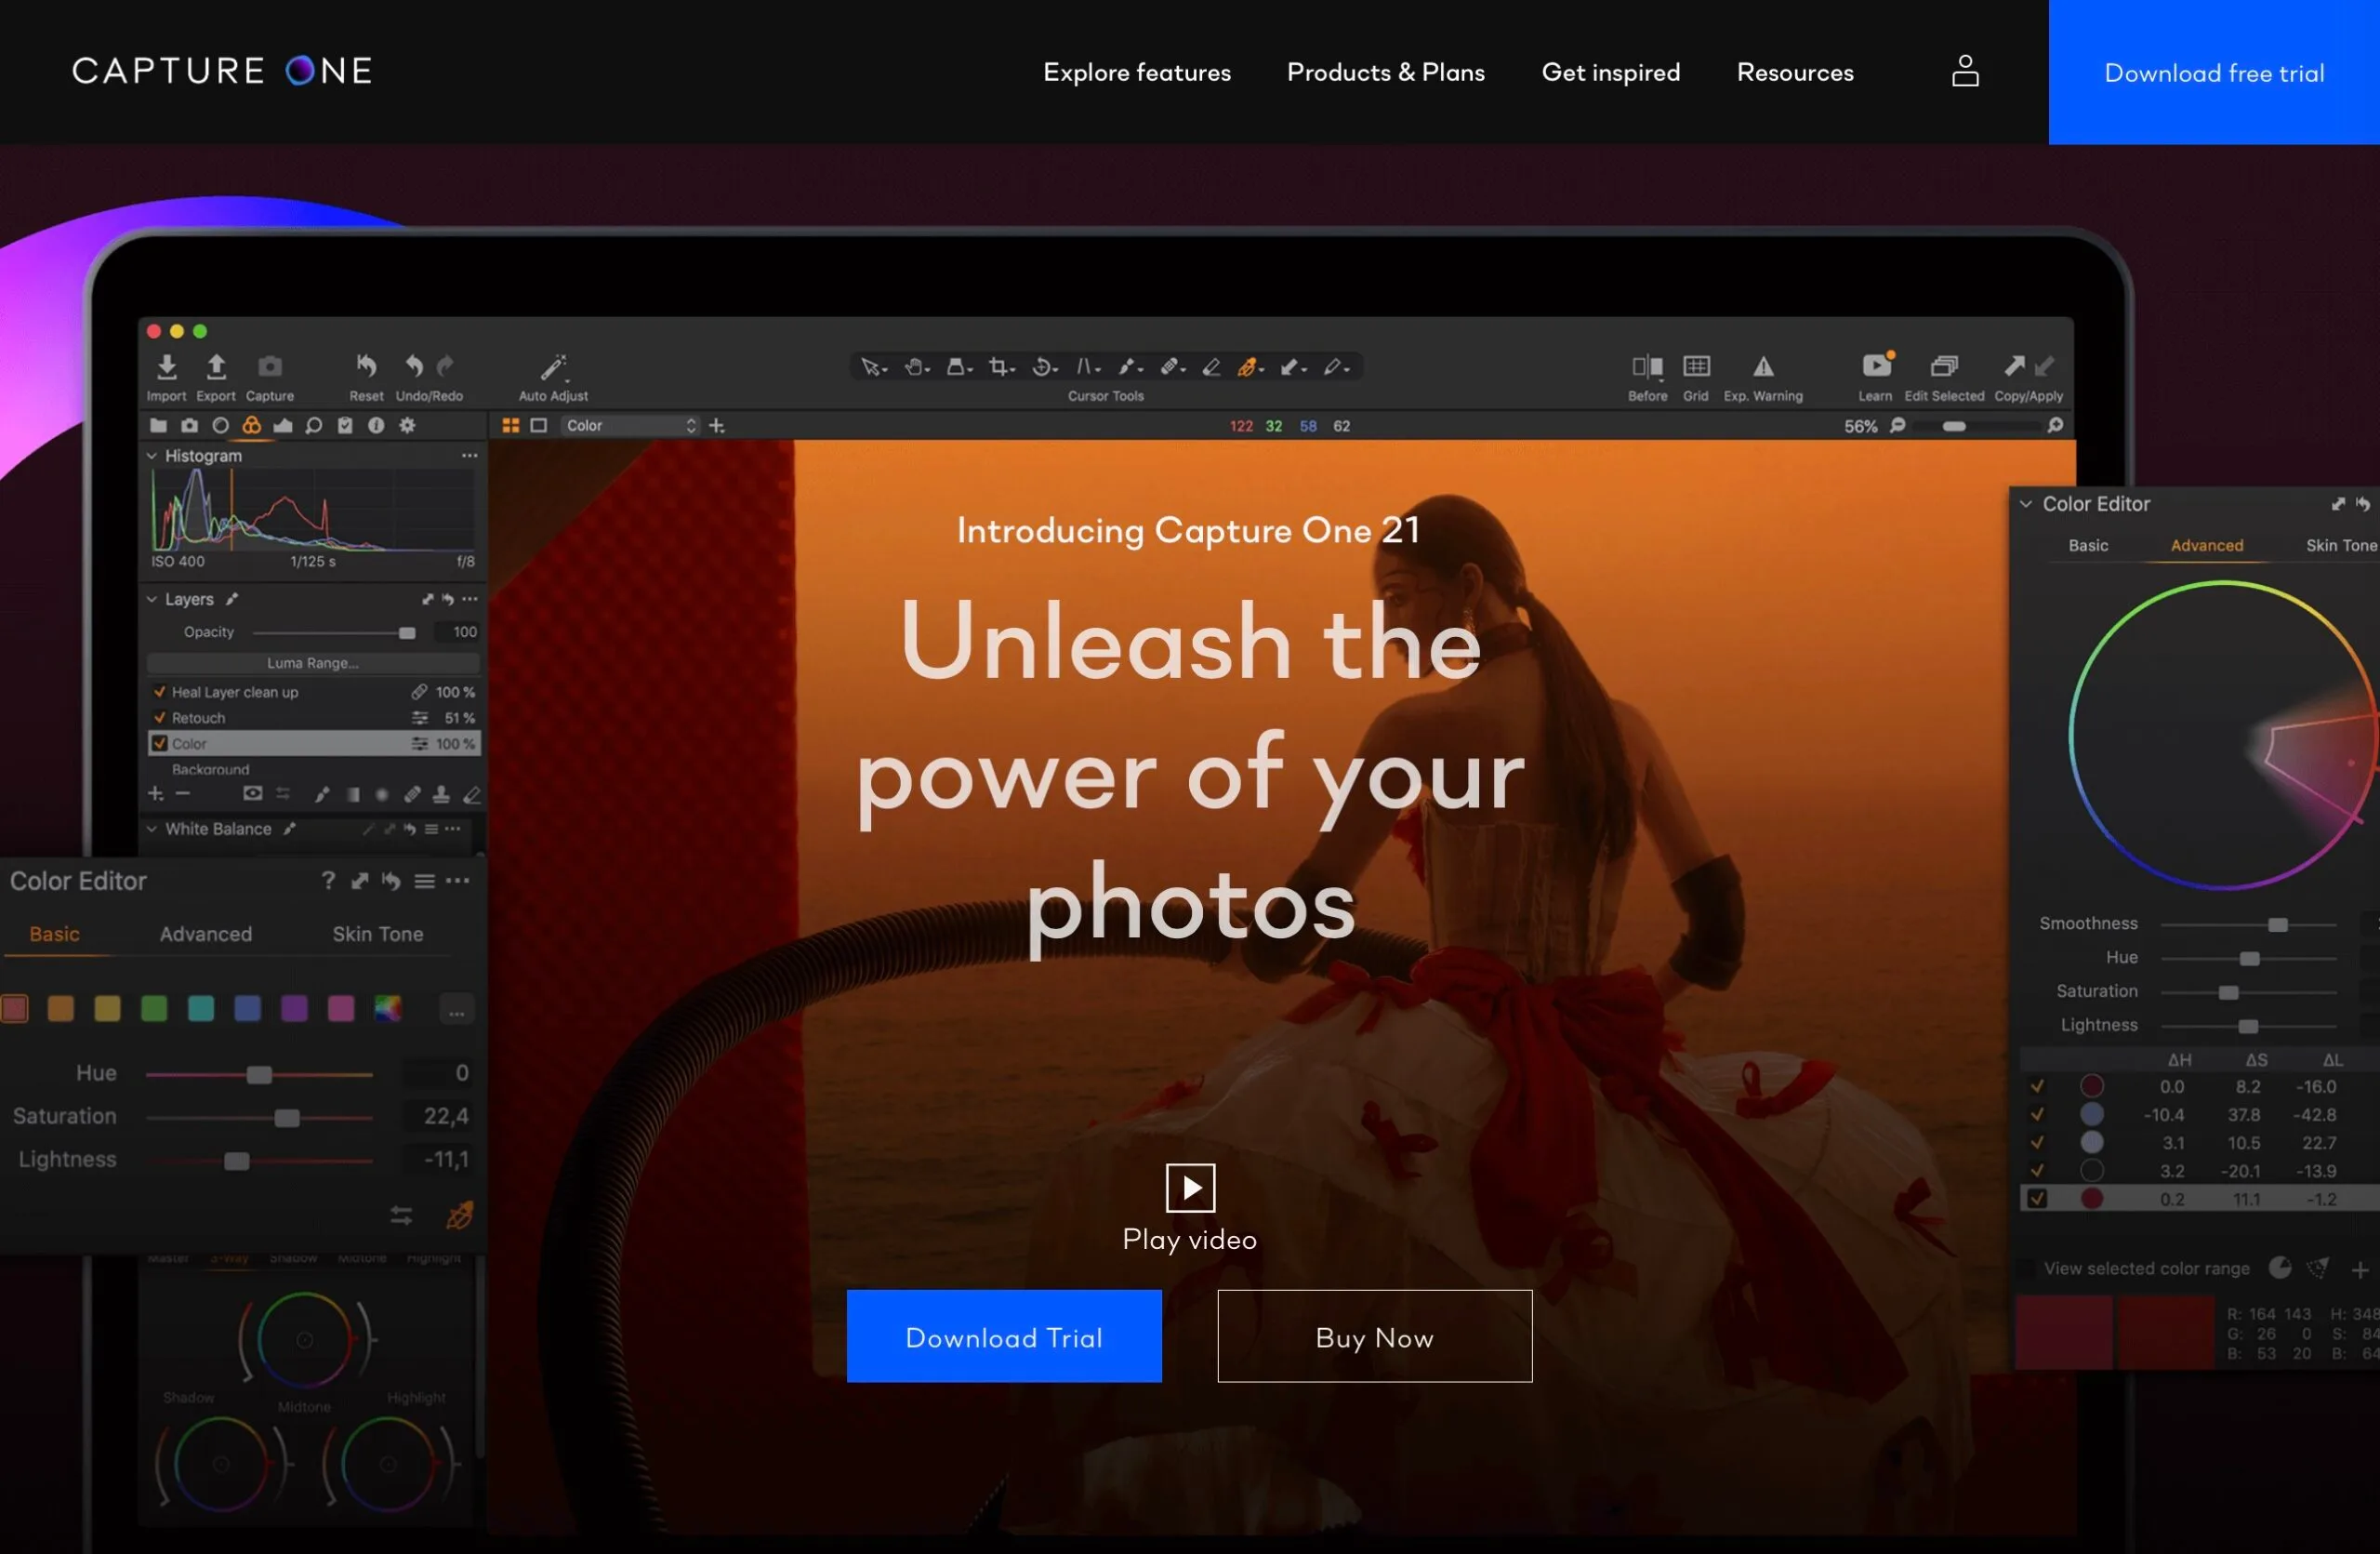This screenshot has width=2380, height=1554.
Task: Open the Get inspired menu
Action: click(x=1611, y=72)
